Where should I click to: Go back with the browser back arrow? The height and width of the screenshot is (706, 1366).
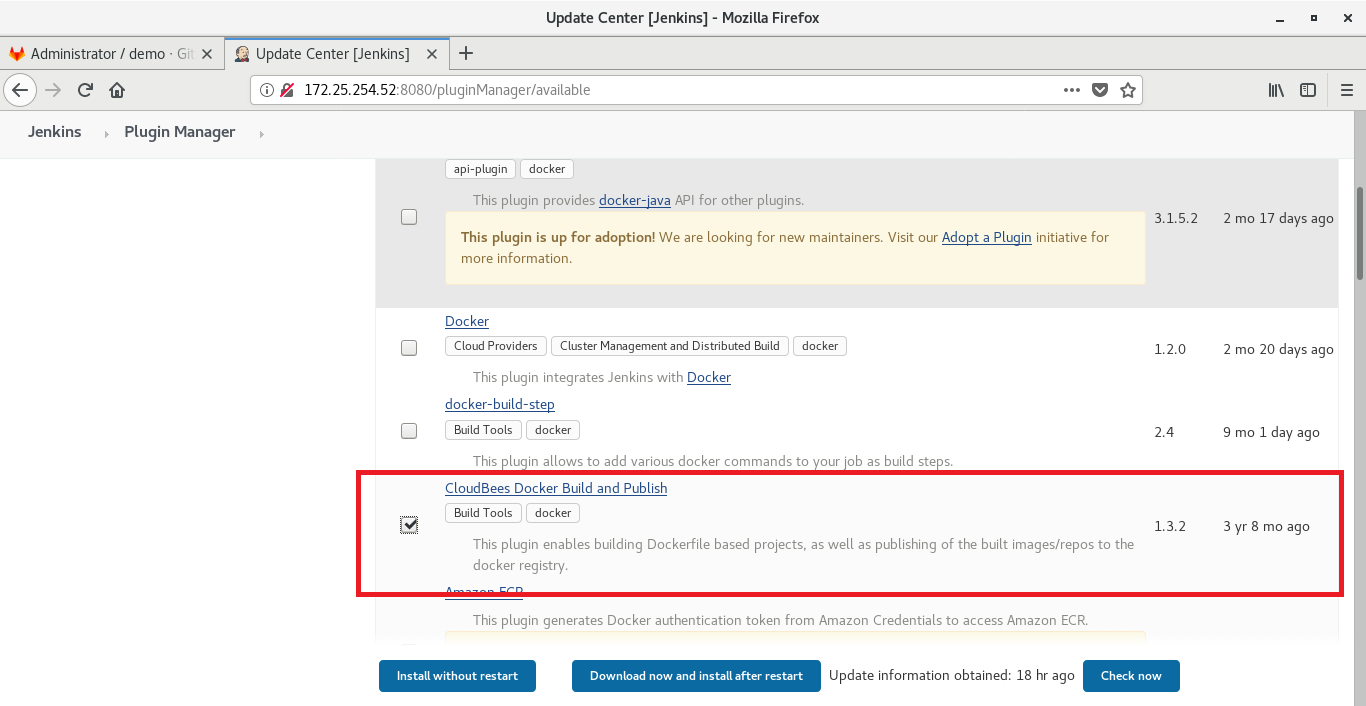pos(21,90)
